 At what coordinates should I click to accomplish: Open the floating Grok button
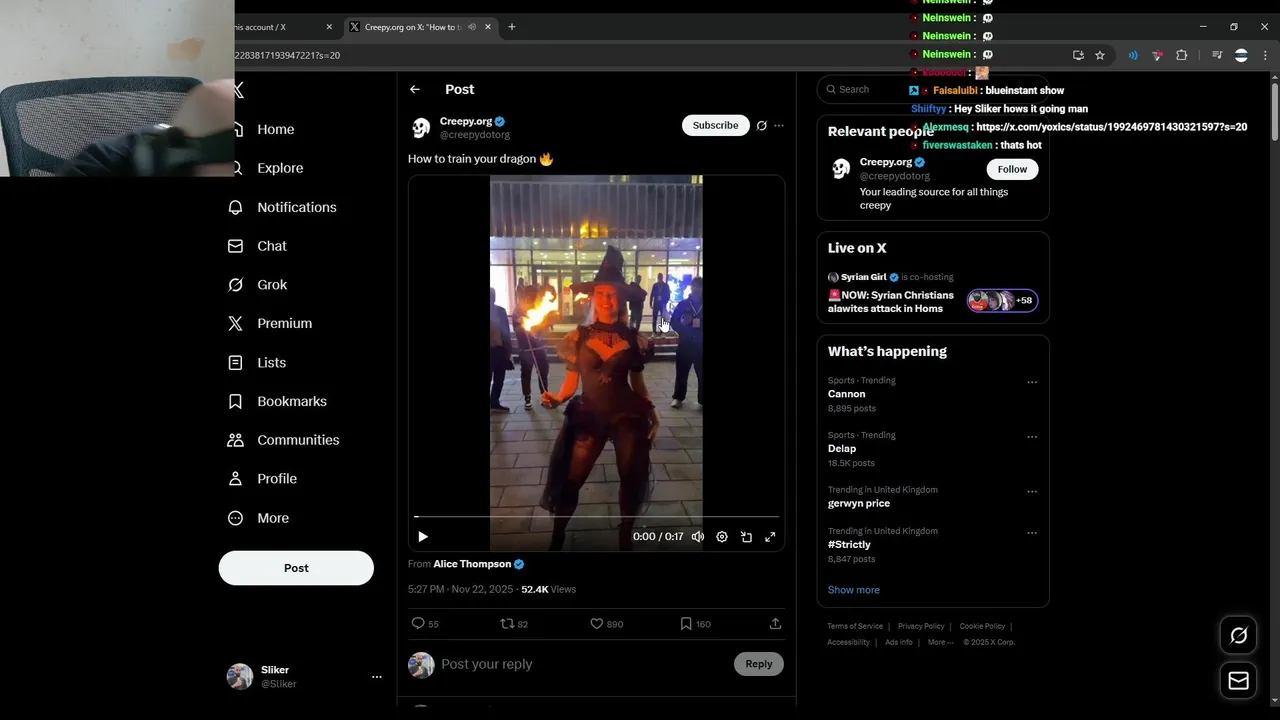point(1239,635)
